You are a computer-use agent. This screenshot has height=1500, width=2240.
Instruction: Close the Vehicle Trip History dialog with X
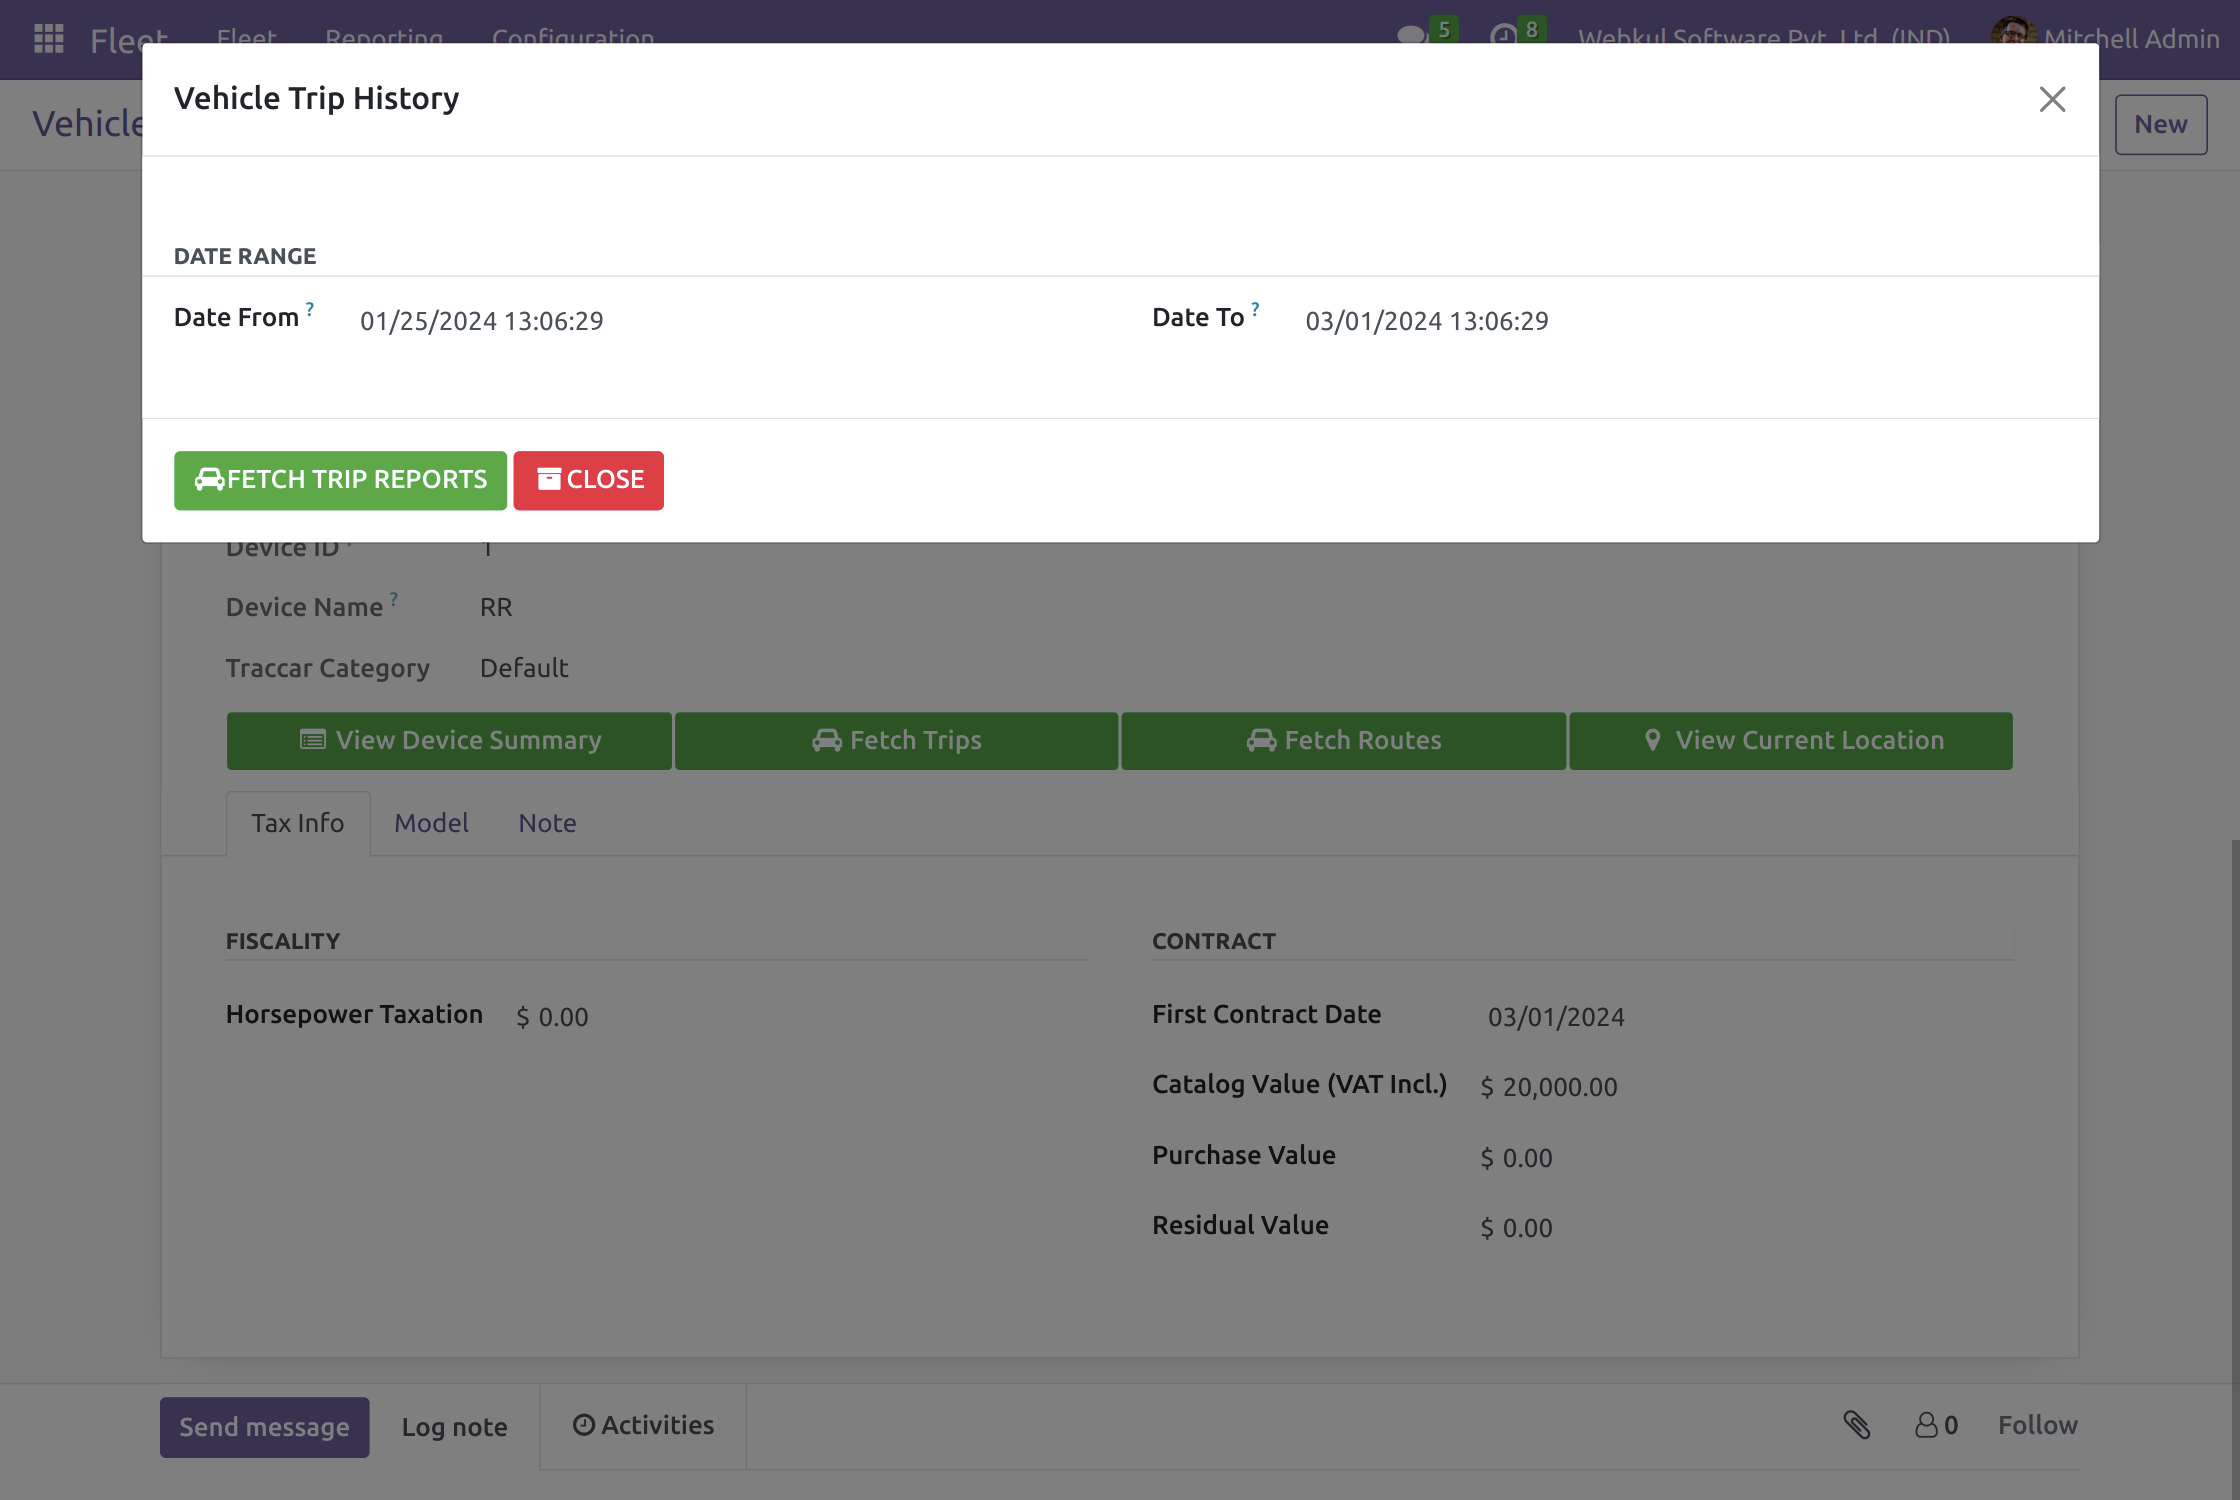[2052, 99]
